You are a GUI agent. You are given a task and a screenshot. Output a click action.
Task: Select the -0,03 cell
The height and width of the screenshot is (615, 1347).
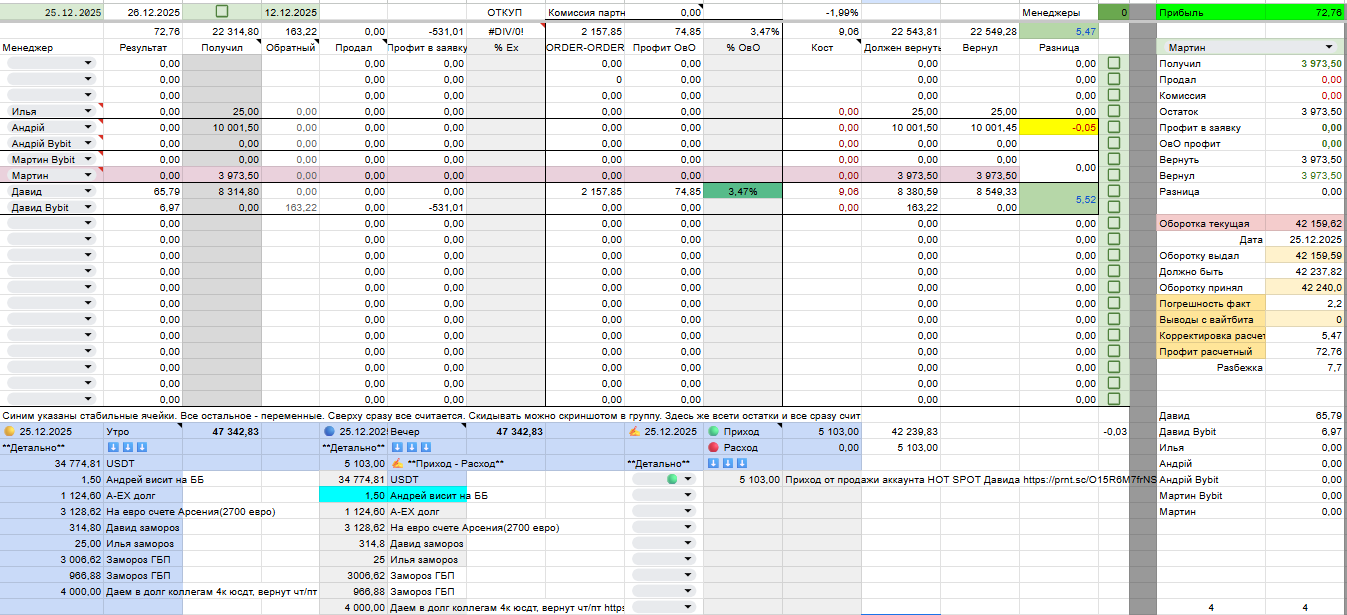pos(1114,431)
